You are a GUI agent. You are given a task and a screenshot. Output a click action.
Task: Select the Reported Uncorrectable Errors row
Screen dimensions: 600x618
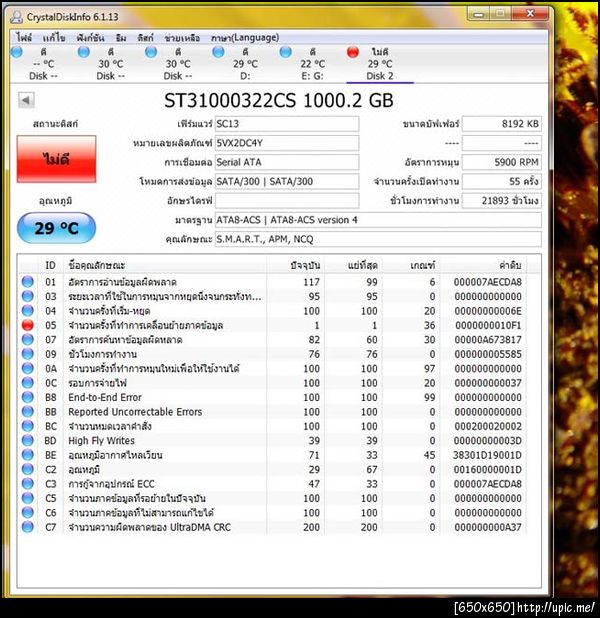coord(272,411)
